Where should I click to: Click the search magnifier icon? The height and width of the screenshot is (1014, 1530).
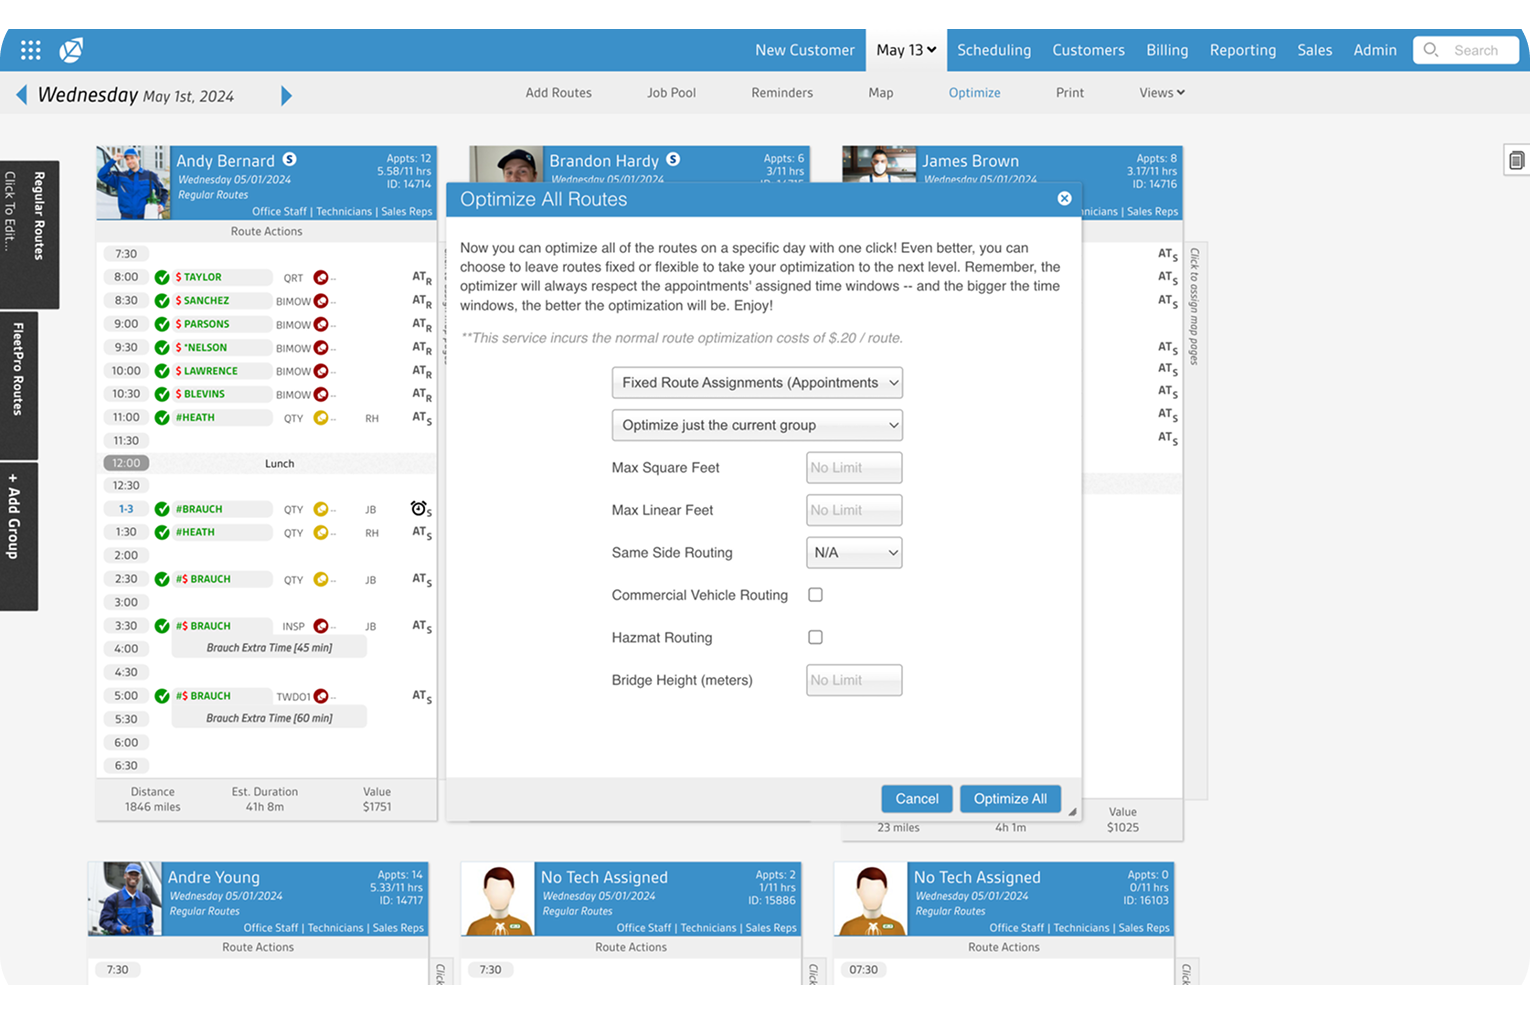pyautogui.click(x=1431, y=50)
